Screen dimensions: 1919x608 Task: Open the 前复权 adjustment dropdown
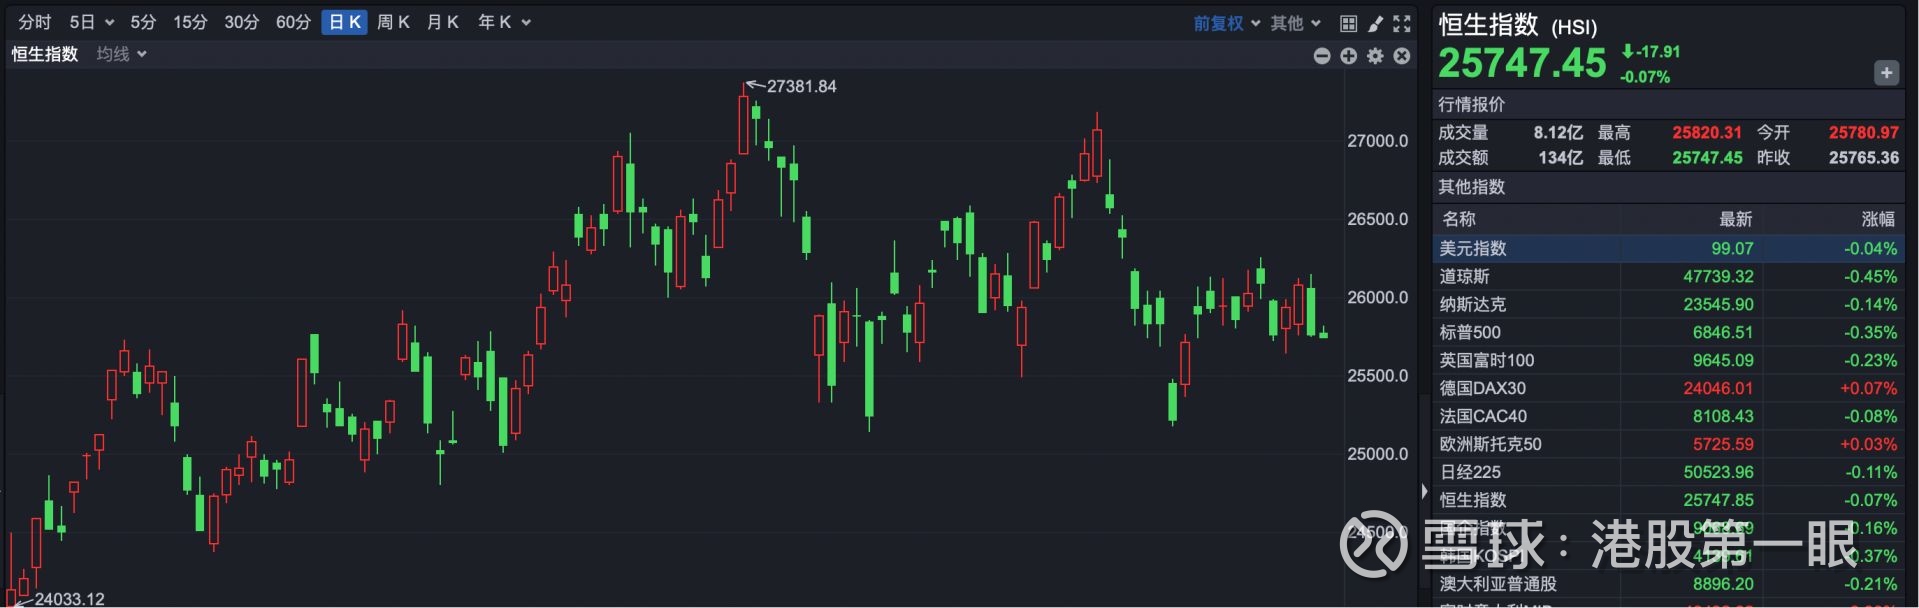tap(1226, 23)
